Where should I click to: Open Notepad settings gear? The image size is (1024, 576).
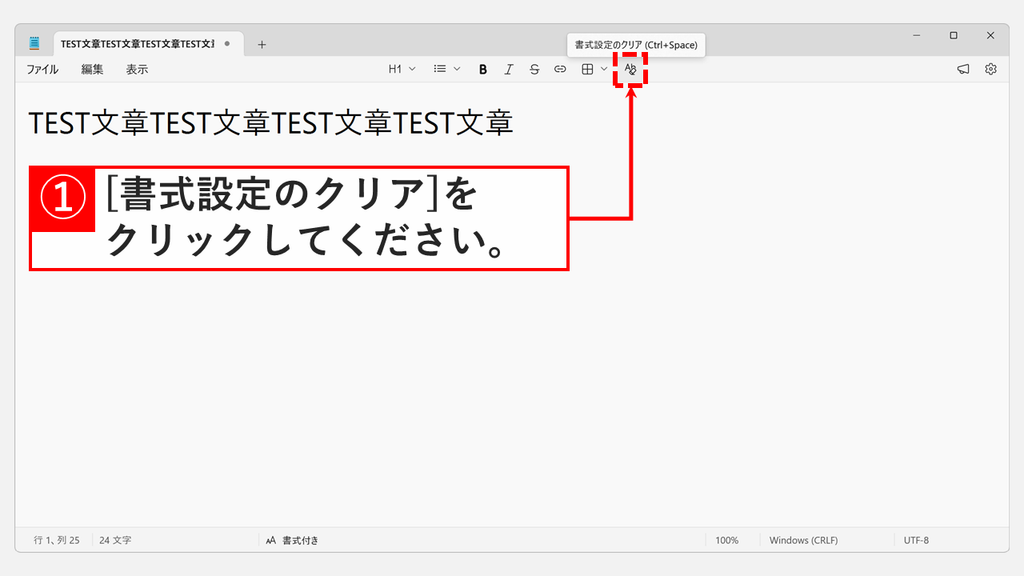click(x=991, y=69)
